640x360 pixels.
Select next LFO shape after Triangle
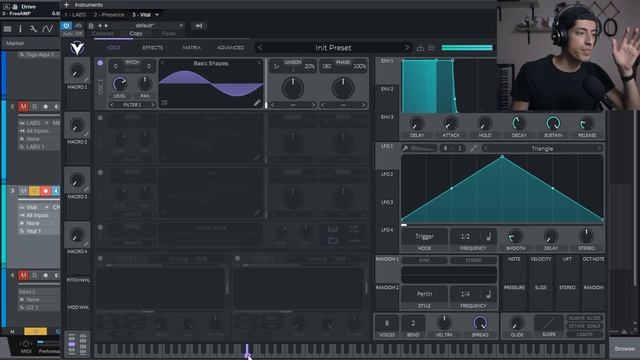coord(599,148)
